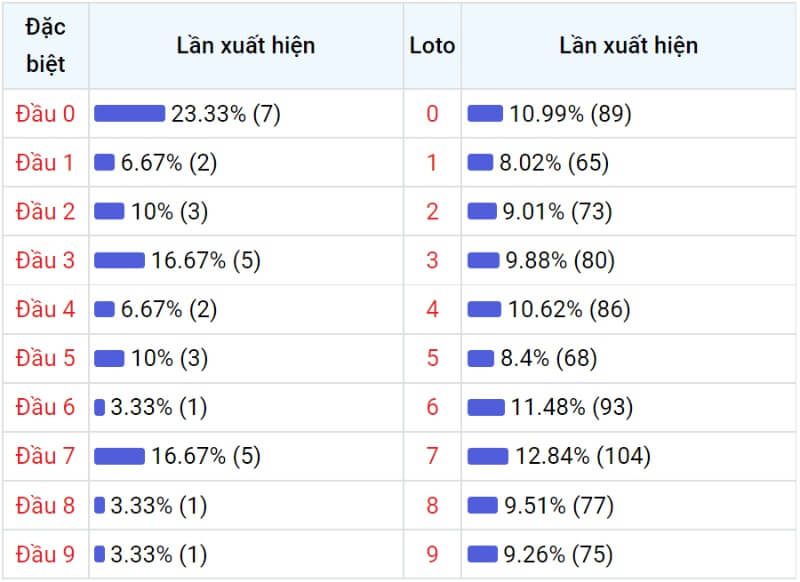Click Loto number 9
800x582 pixels.
(x=432, y=554)
